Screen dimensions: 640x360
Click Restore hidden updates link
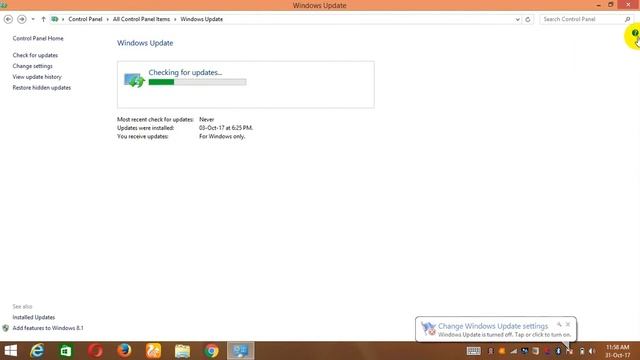pos(42,88)
